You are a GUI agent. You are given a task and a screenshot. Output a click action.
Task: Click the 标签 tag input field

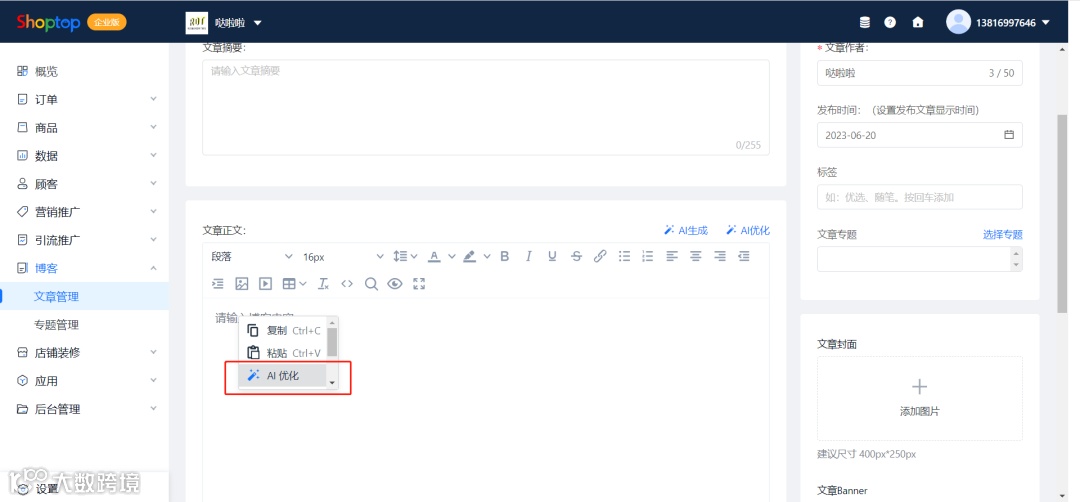[920, 197]
